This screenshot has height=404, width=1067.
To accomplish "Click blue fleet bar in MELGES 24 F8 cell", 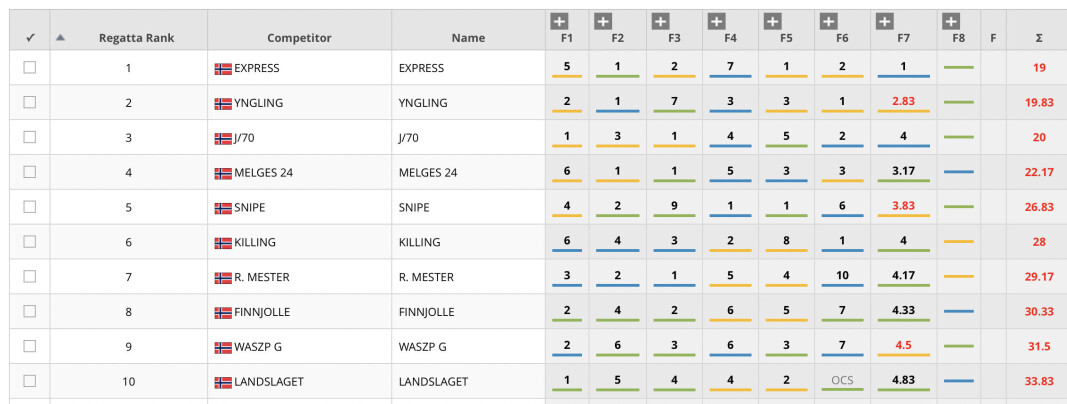I will pos(959,172).
